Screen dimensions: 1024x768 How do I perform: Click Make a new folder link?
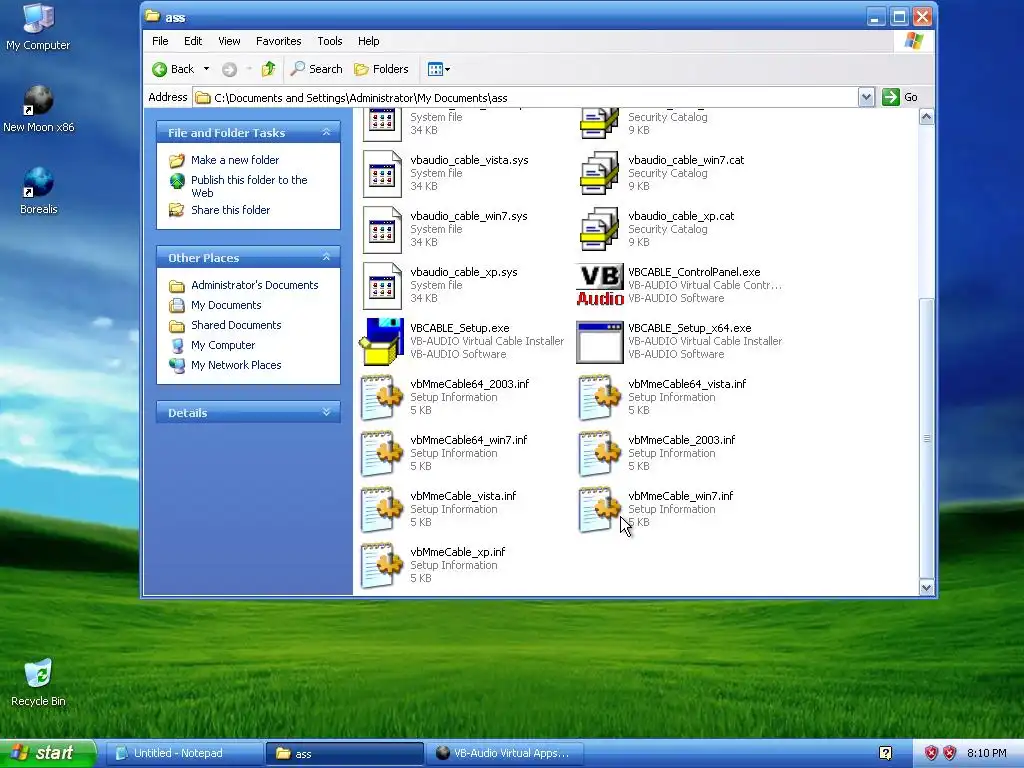(x=235, y=160)
